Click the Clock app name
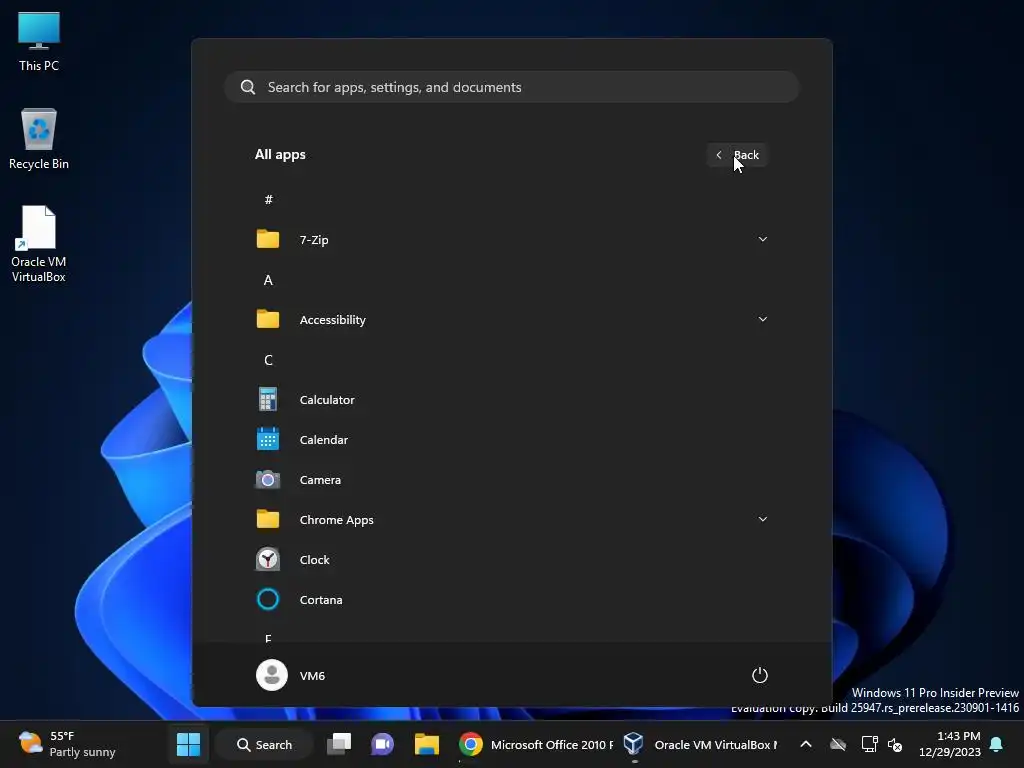1024x768 pixels. [x=314, y=559]
